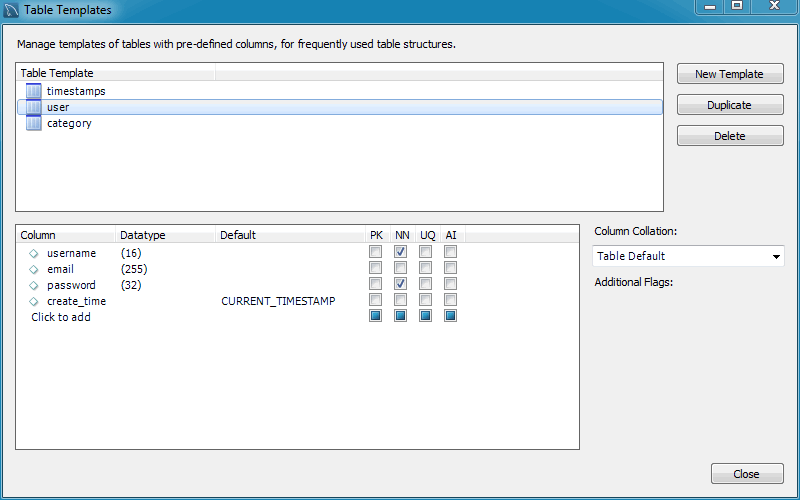The image size is (800, 500).
Task: Click the category template table icon
Action: tap(34, 123)
